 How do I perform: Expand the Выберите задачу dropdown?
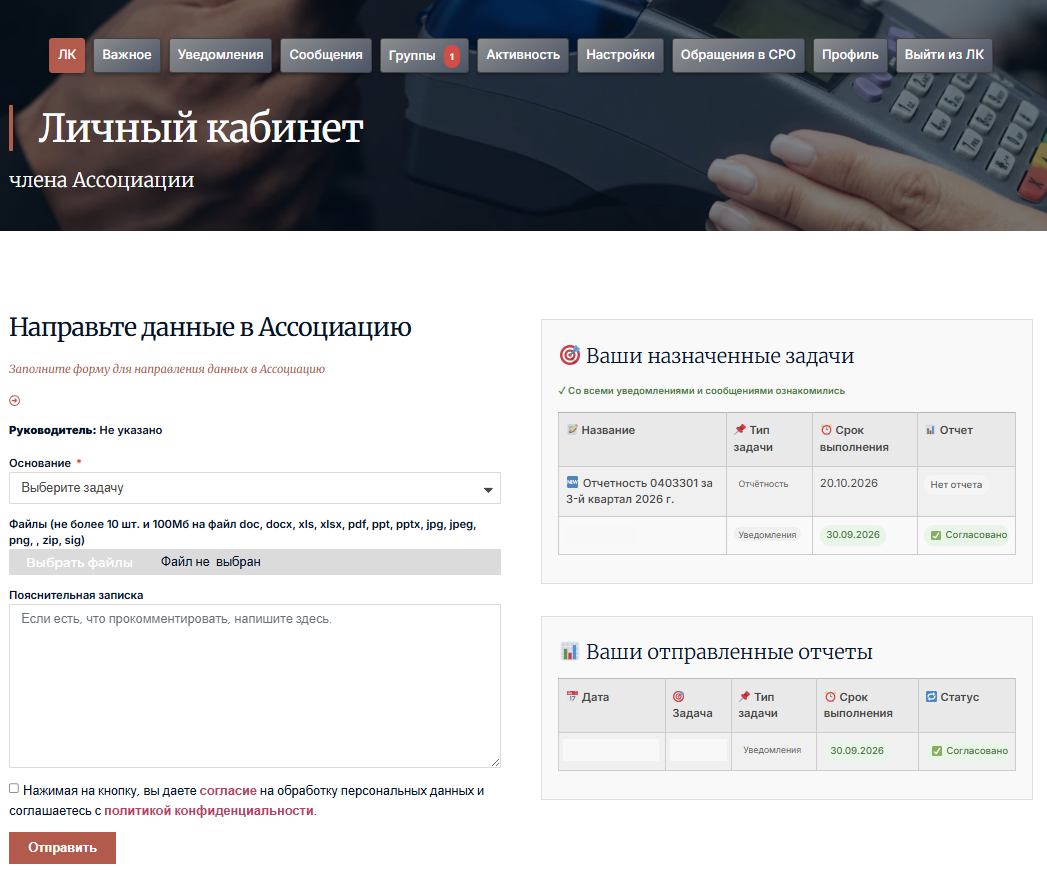[254, 488]
